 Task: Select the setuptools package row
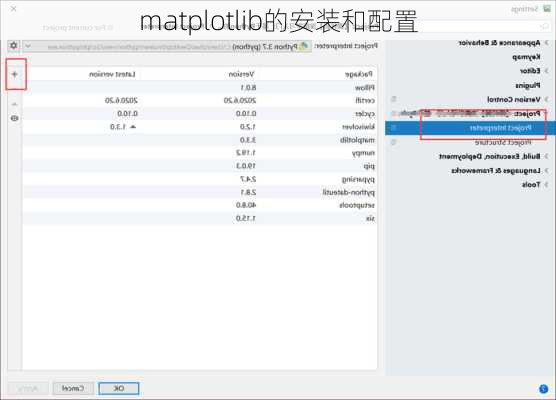click(199, 205)
